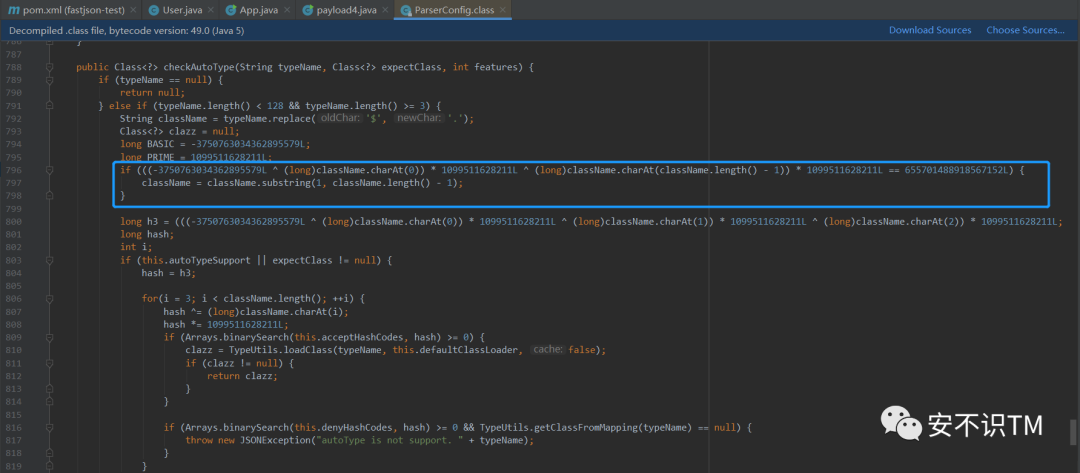This screenshot has height=473, width=1080.
Task: Fold the else-if block at line 791
Action: 49,106
